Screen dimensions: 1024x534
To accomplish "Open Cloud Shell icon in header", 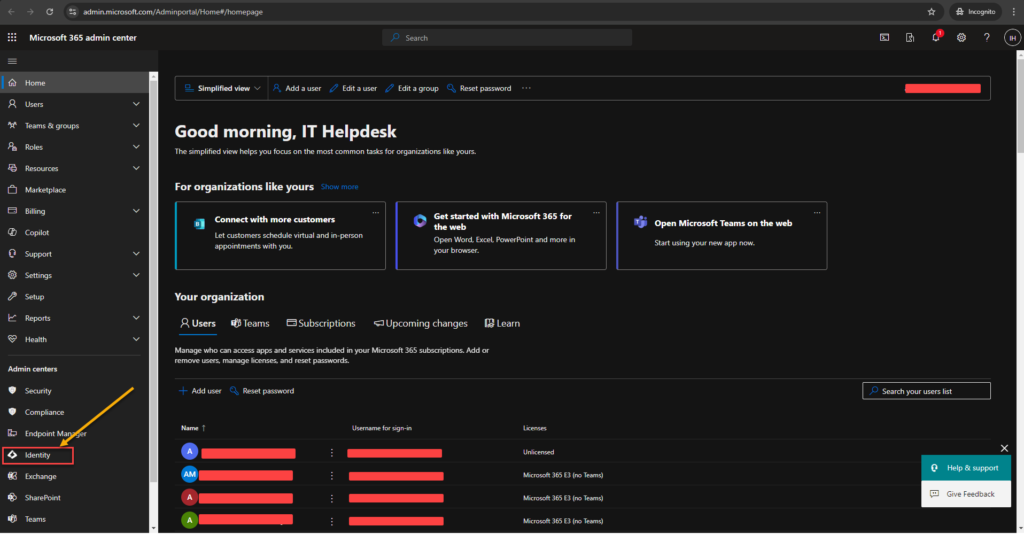I will [884, 38].
